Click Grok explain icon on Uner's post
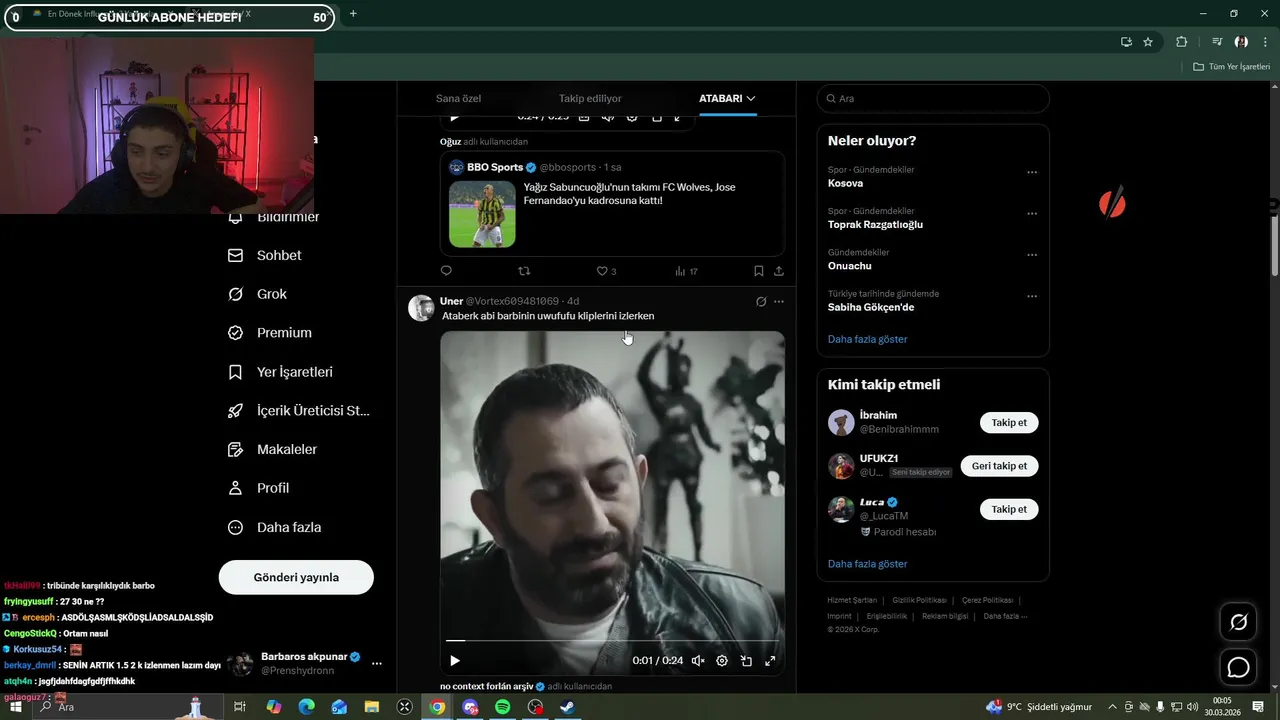The width and height of the screenshot is (1280, 720). (x=761, y=301)
